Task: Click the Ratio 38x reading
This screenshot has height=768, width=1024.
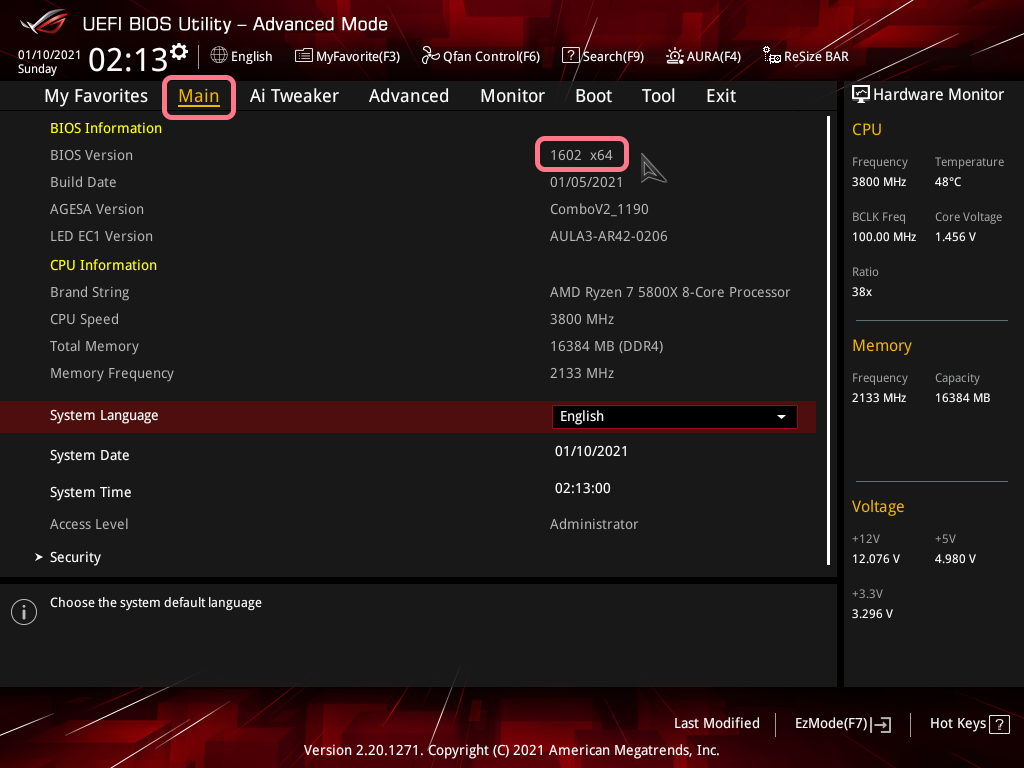Action: coord(861,292)
